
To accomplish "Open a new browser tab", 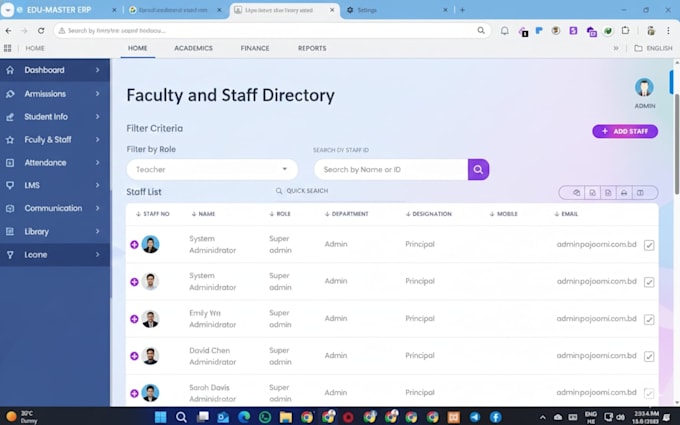I will pyautogui.click(x=462, y=10).
